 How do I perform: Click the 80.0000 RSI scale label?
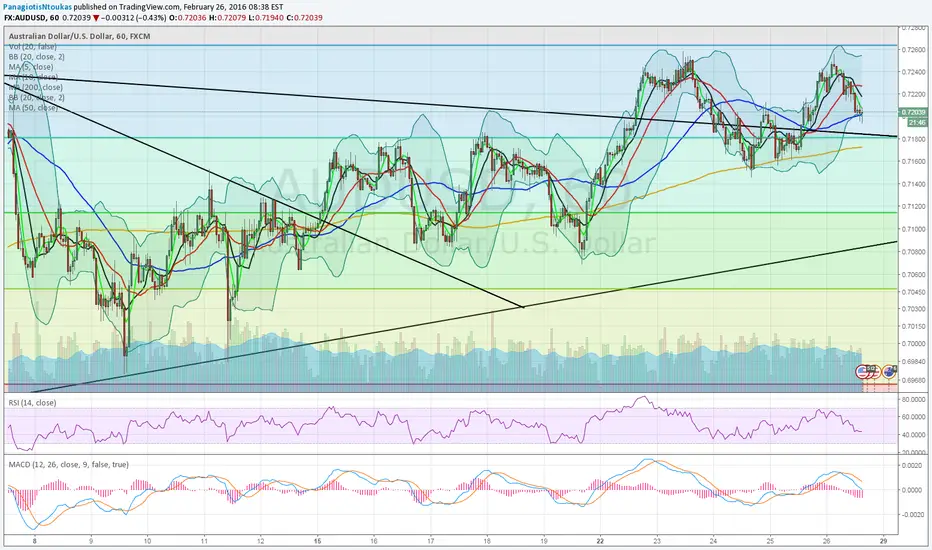click(914, 400)
